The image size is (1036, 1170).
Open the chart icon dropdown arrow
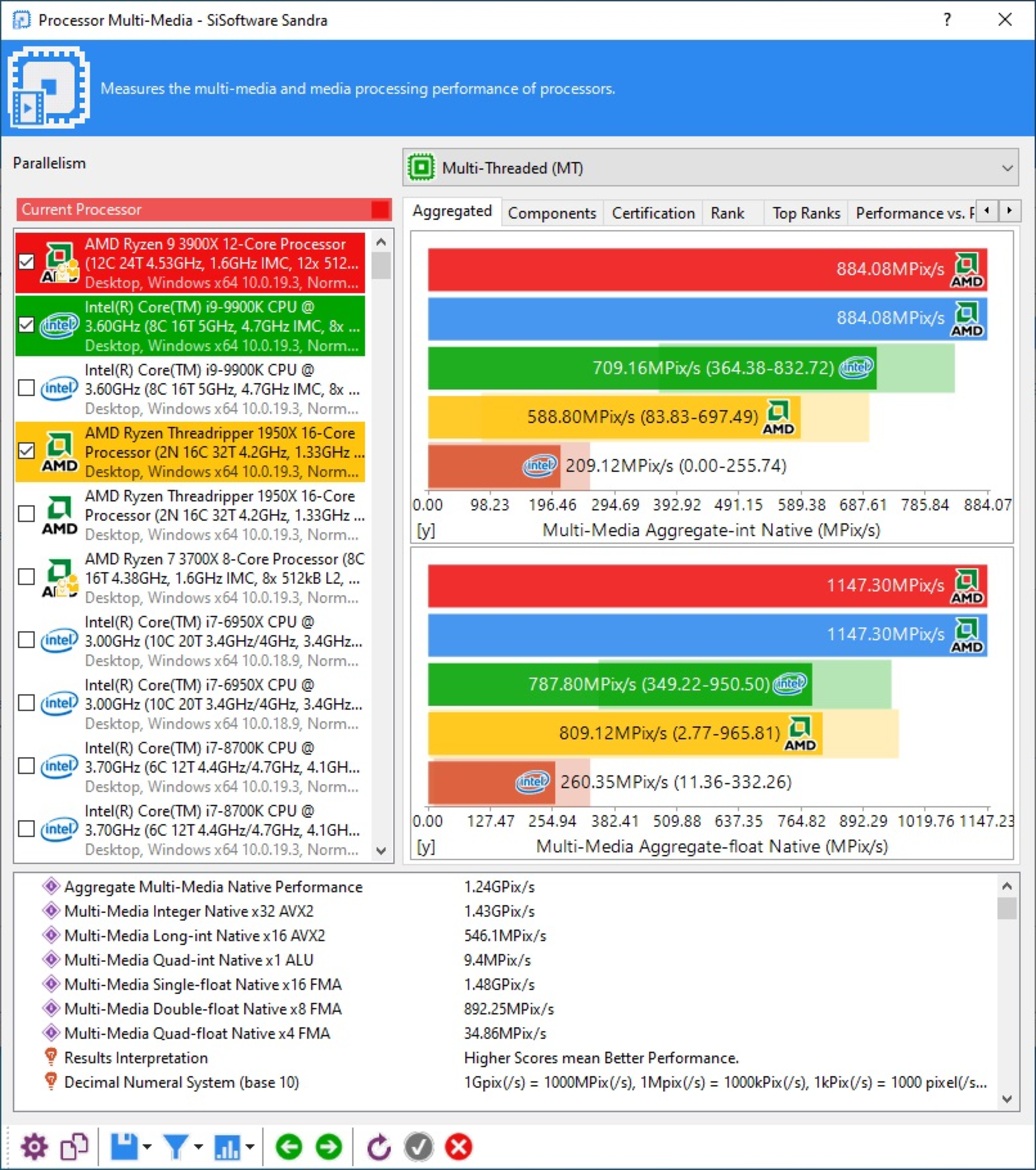point(250,1147)
